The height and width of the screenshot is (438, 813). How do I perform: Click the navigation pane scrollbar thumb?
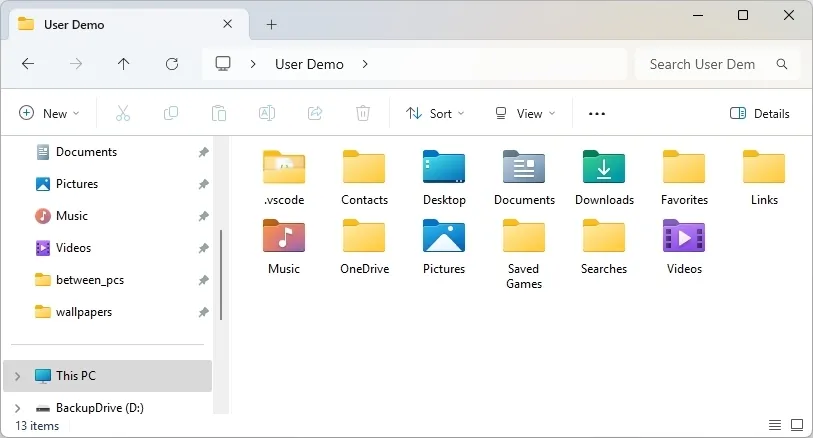(221, 275)
